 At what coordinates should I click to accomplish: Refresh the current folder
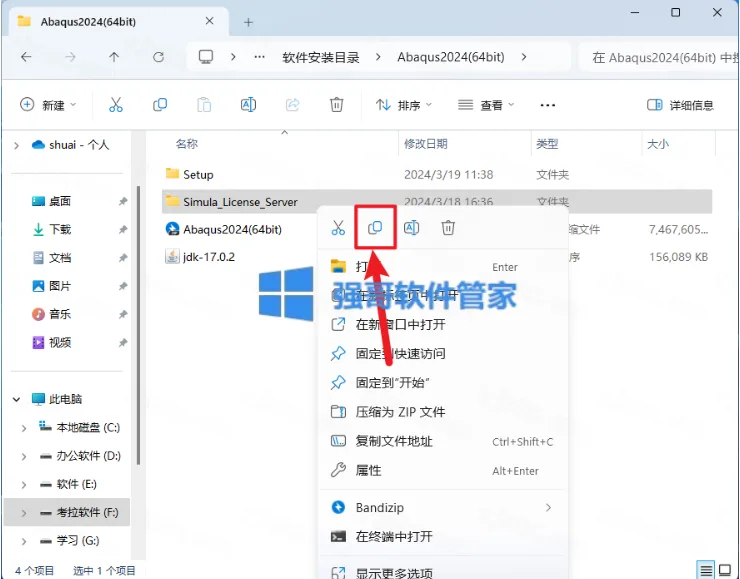[x=159, y=57]
